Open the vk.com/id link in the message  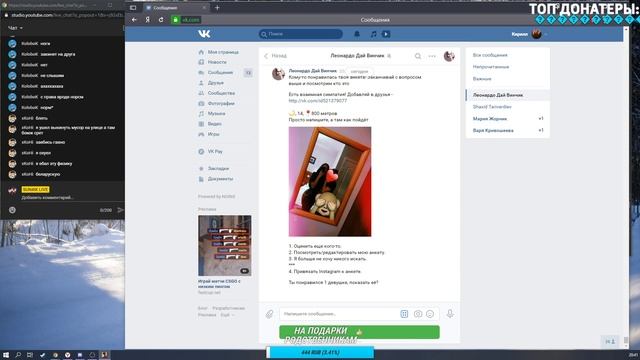tap(318, 100)
